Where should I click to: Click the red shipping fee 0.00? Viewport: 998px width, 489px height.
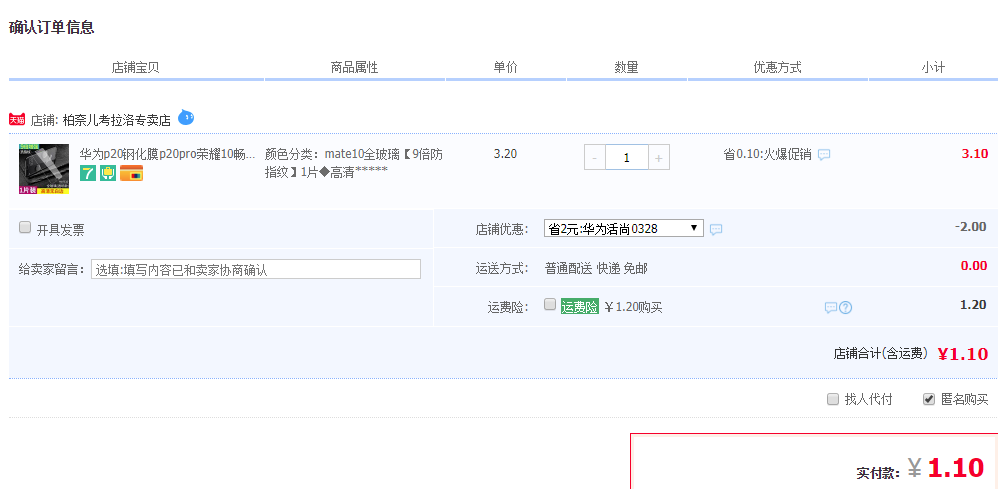point(974,266)
